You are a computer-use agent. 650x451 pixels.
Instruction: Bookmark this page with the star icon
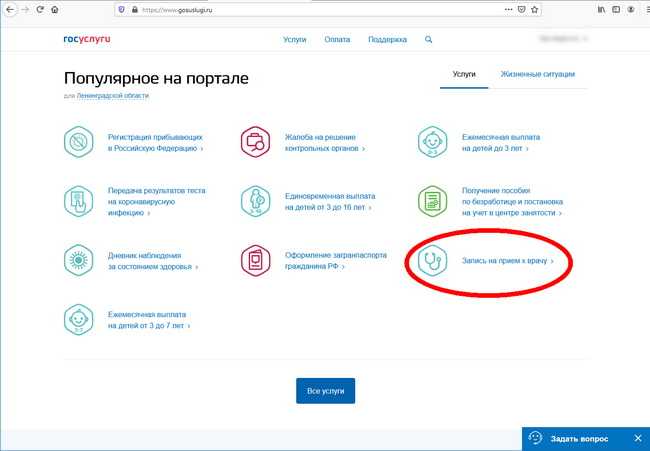[535, 10]
